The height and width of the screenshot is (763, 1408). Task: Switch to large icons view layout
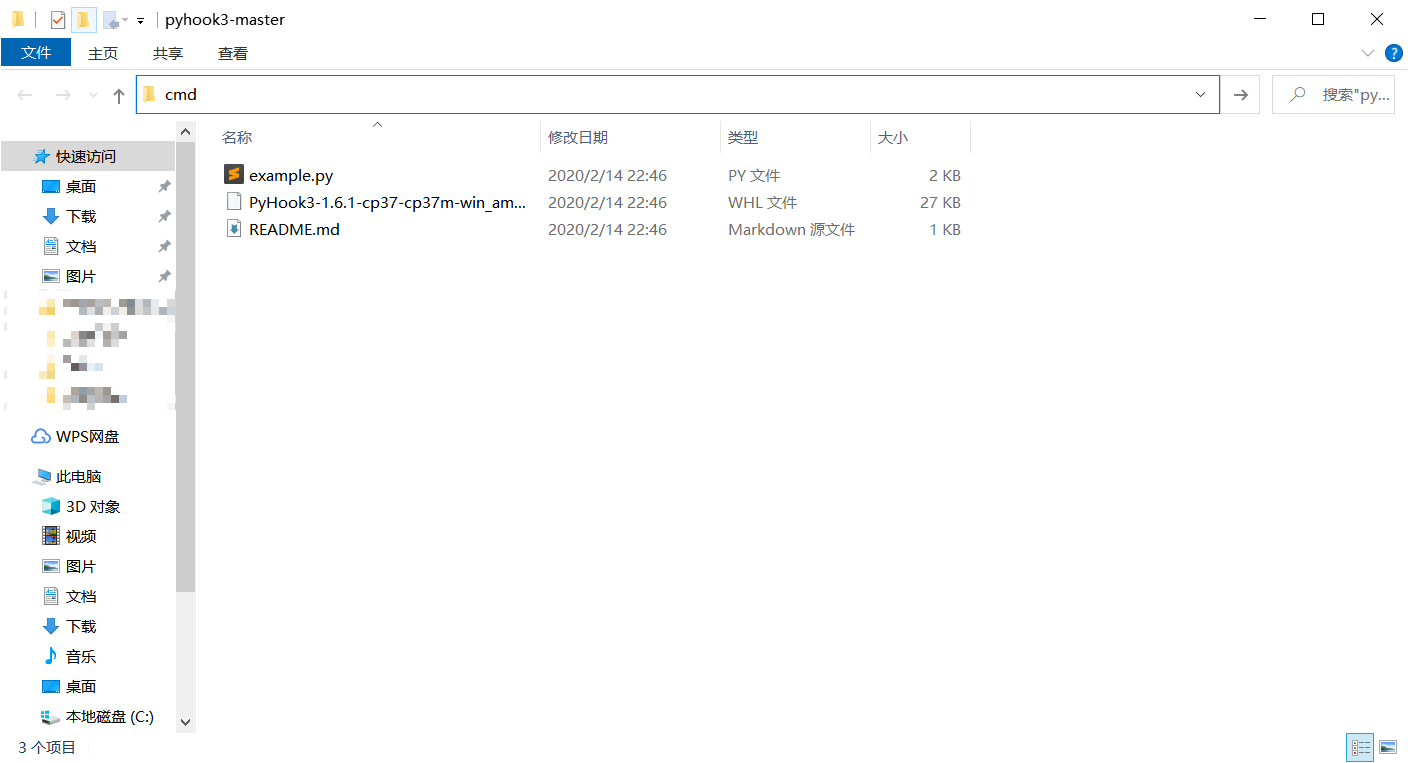point(1387,747)
